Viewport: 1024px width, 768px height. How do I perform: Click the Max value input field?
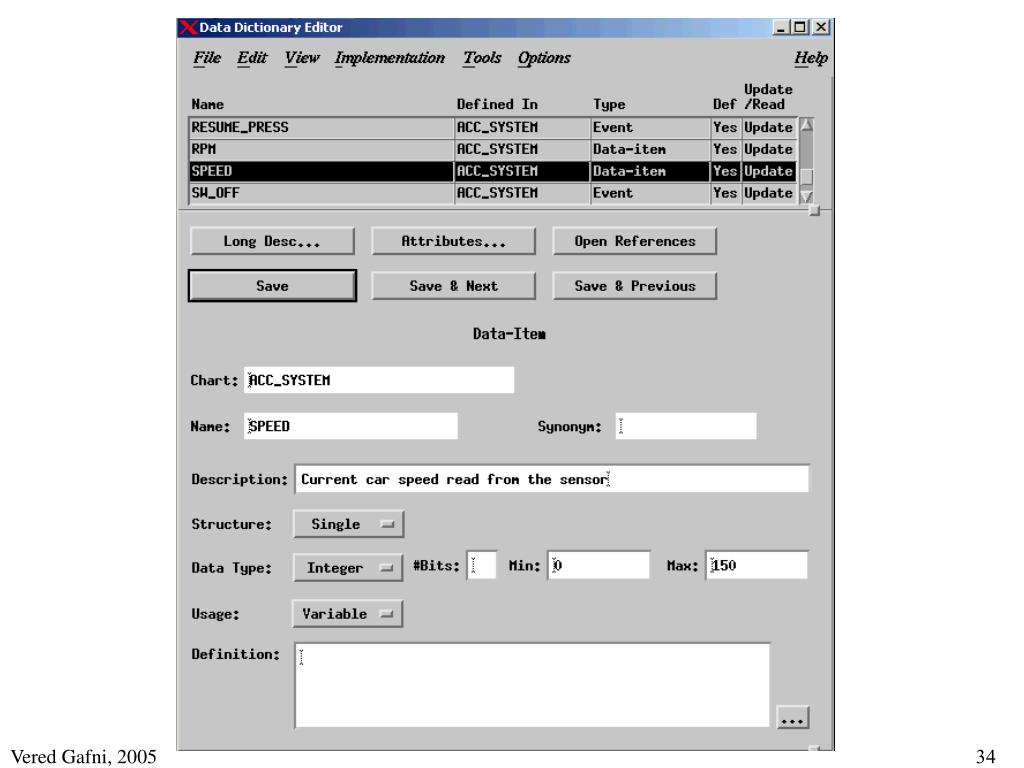(756, 566)
